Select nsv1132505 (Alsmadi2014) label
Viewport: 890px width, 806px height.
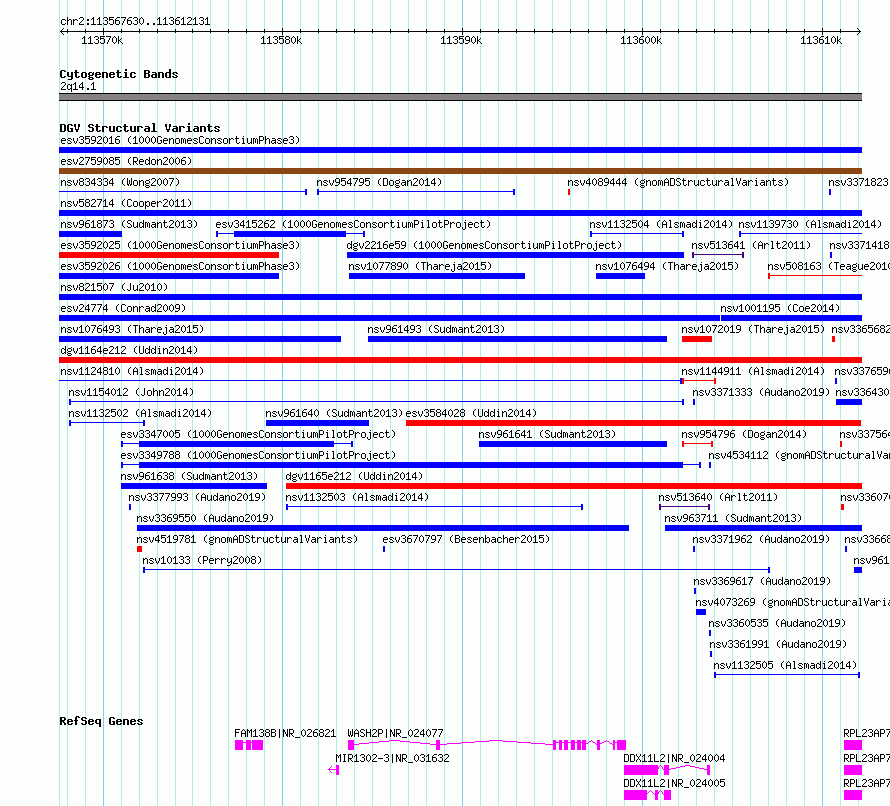click(785, 665)
